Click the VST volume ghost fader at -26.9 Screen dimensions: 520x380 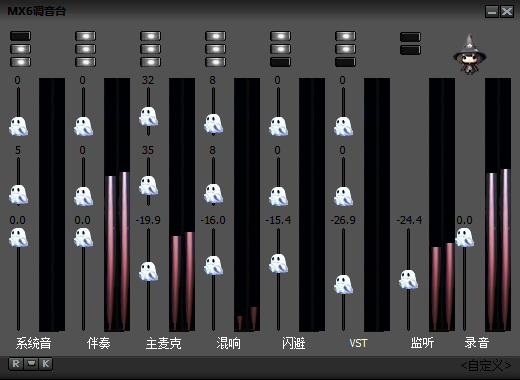(343, 284)
